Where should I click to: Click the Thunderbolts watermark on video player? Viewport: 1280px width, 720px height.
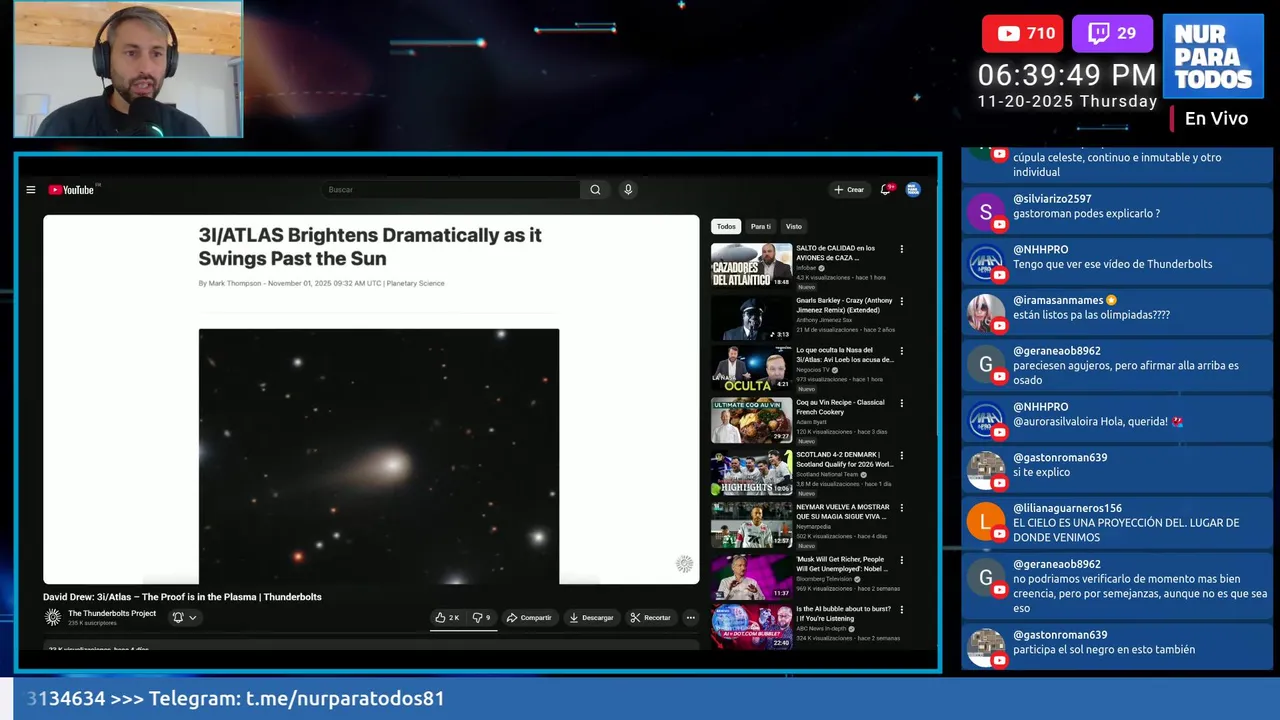click(685, 564)
